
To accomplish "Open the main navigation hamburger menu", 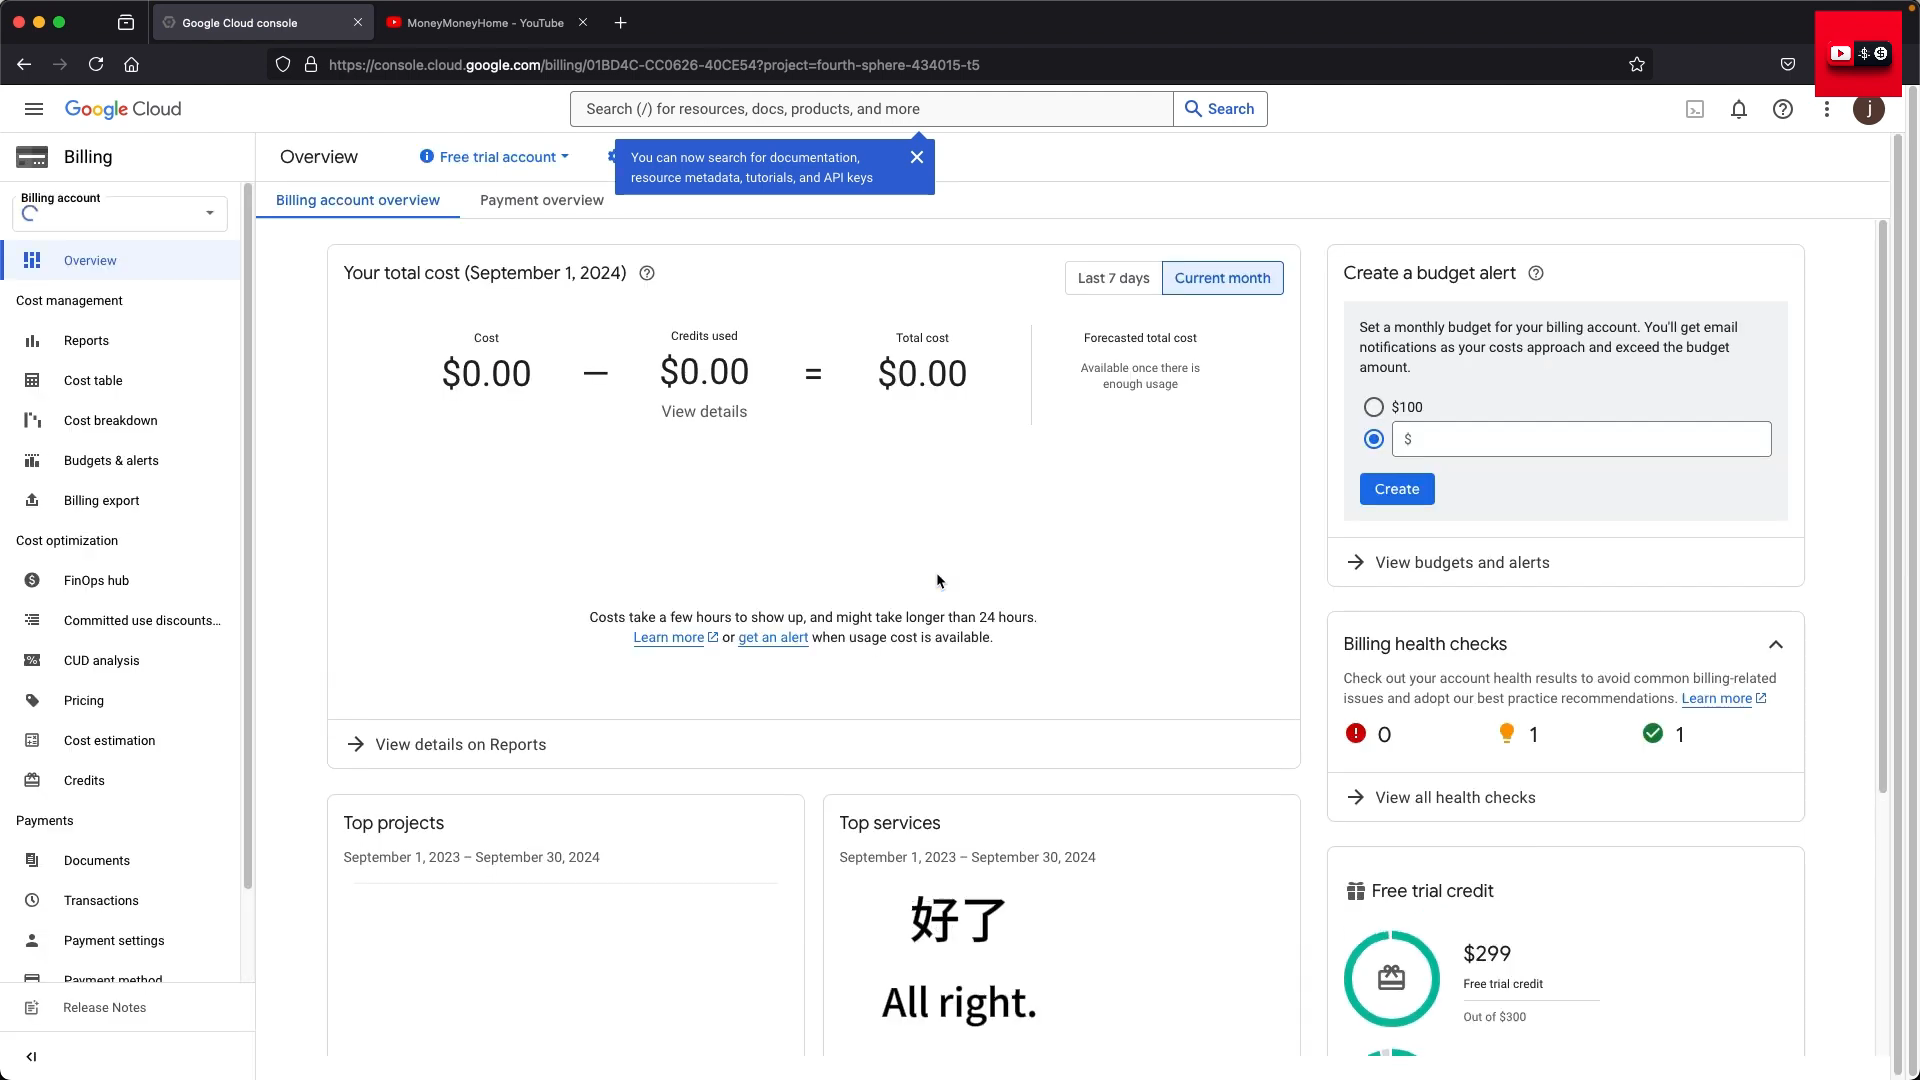I will [x=34, y=109].
